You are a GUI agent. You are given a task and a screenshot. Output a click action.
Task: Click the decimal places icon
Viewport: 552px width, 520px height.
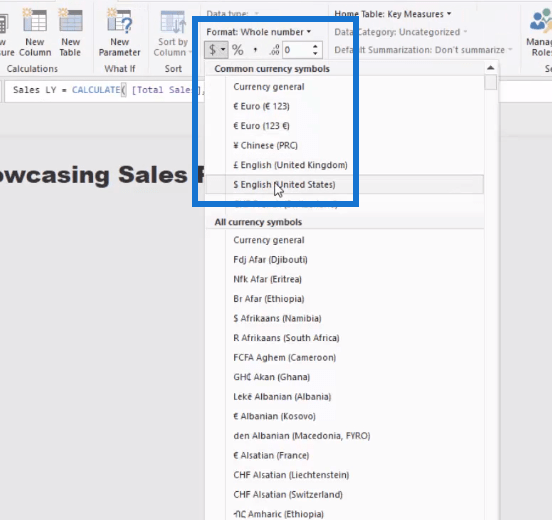pyautogui.click(x=274, y=50)
